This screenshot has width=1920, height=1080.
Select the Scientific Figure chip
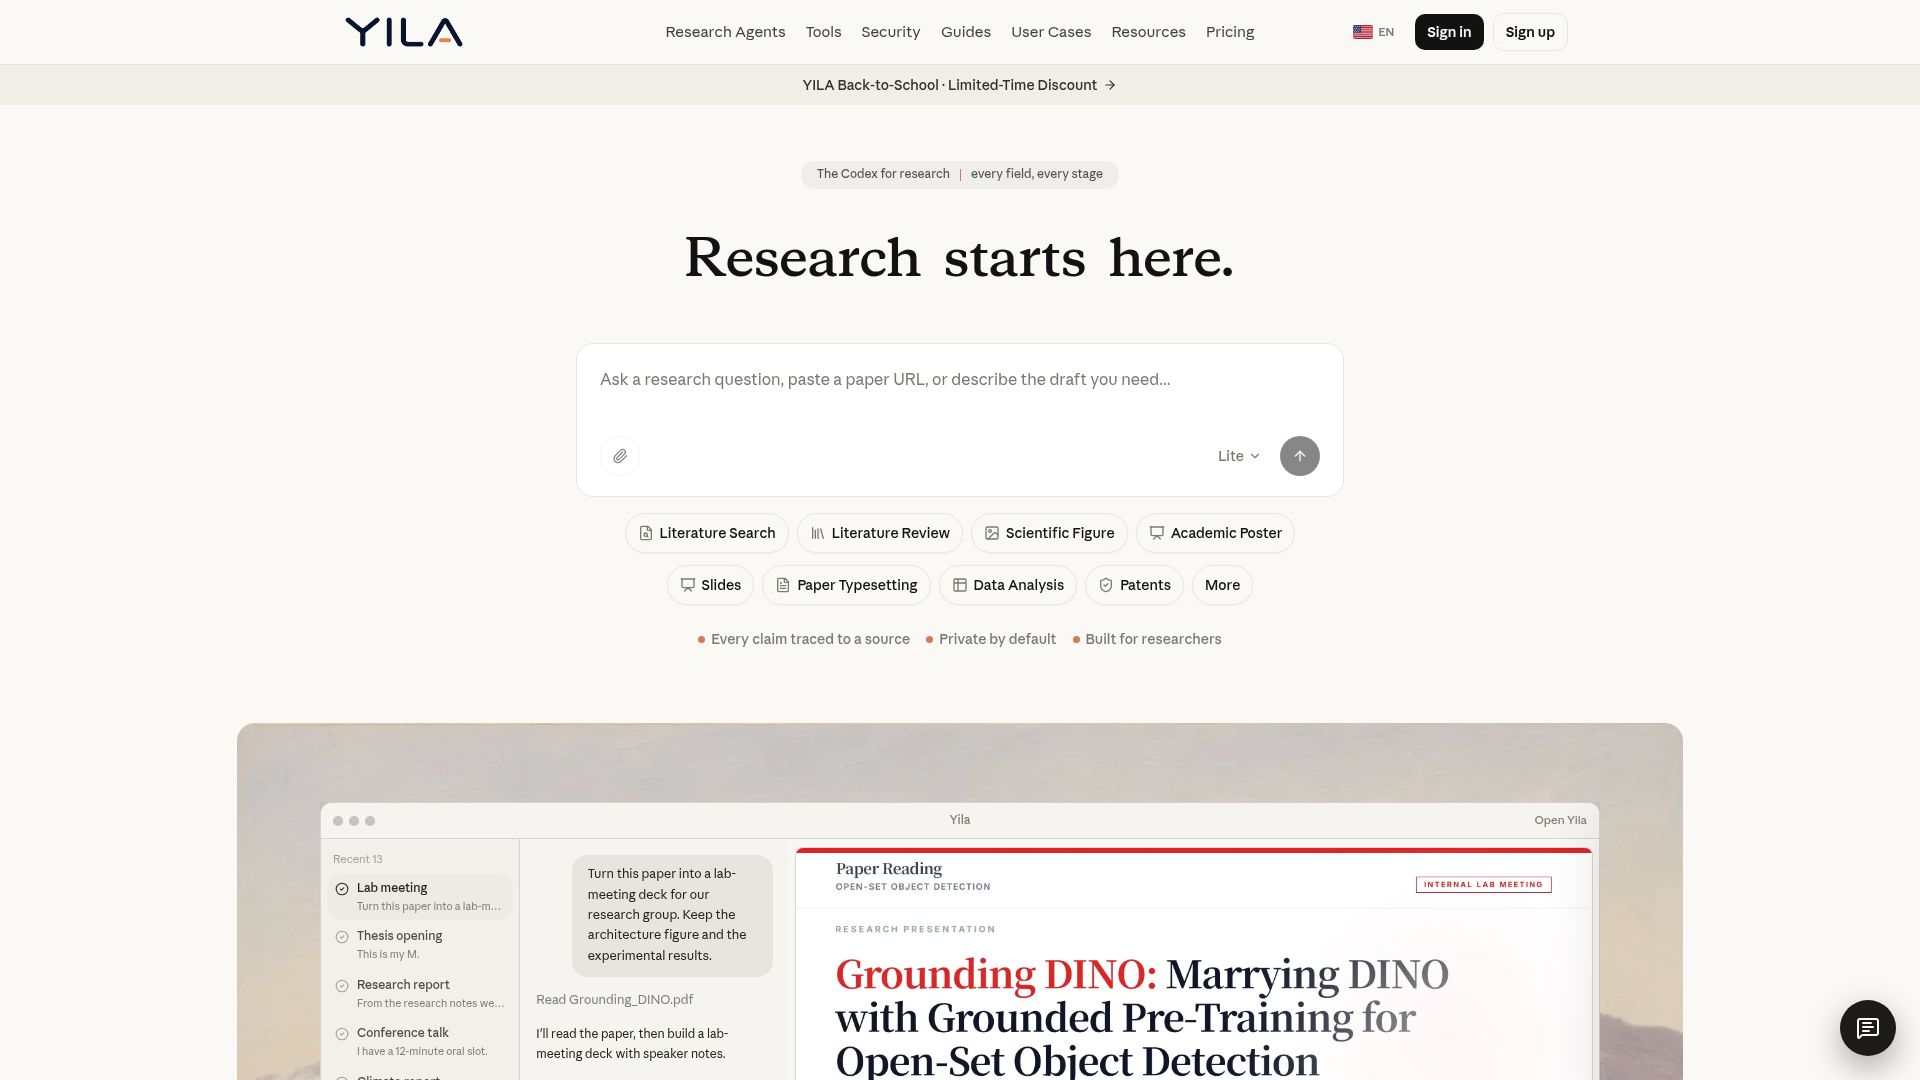[1049, 533]
